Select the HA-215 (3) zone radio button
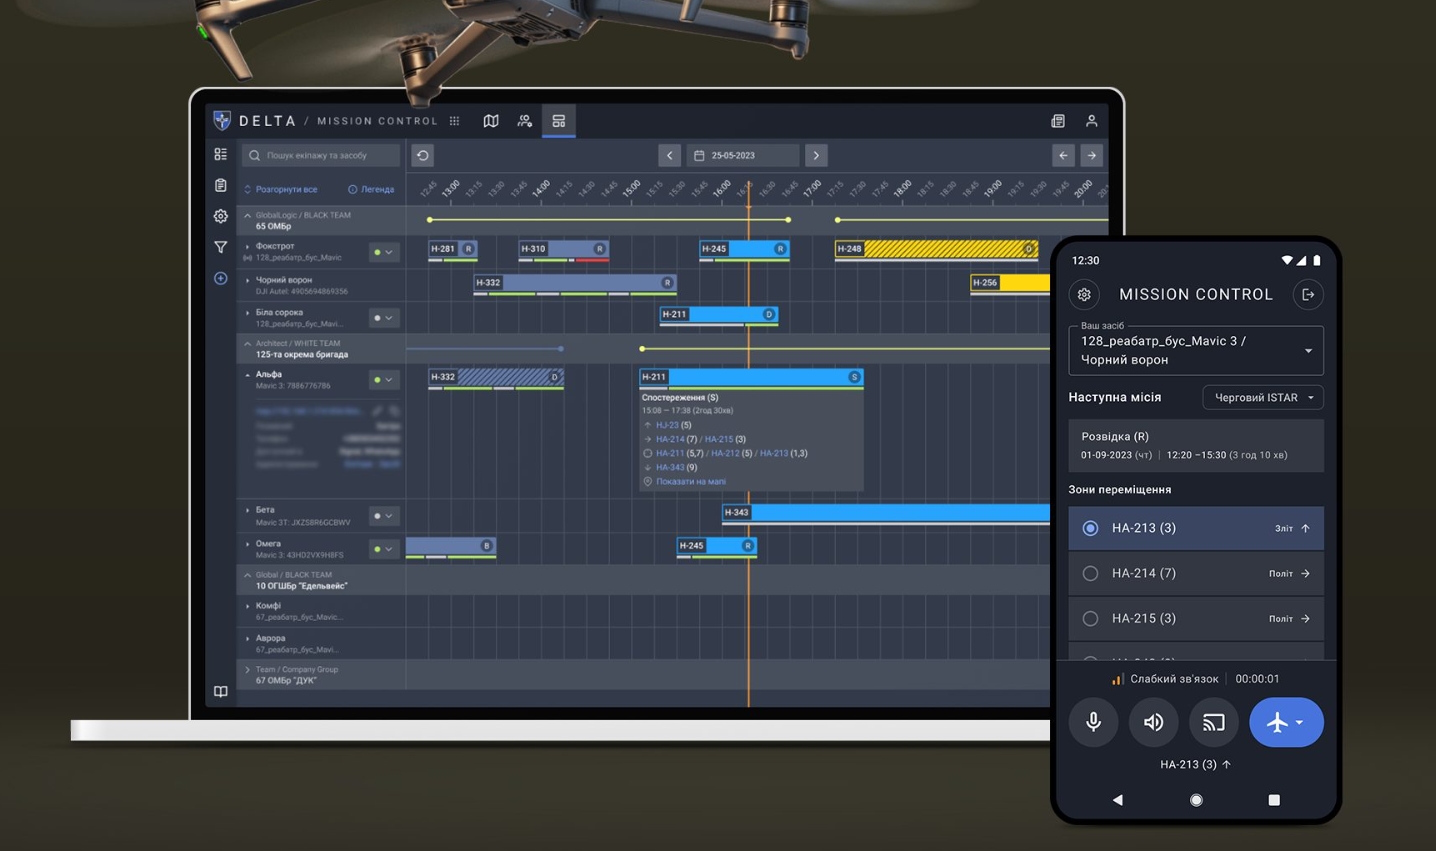This screenshot has height=851, width=1436. 1090,618
